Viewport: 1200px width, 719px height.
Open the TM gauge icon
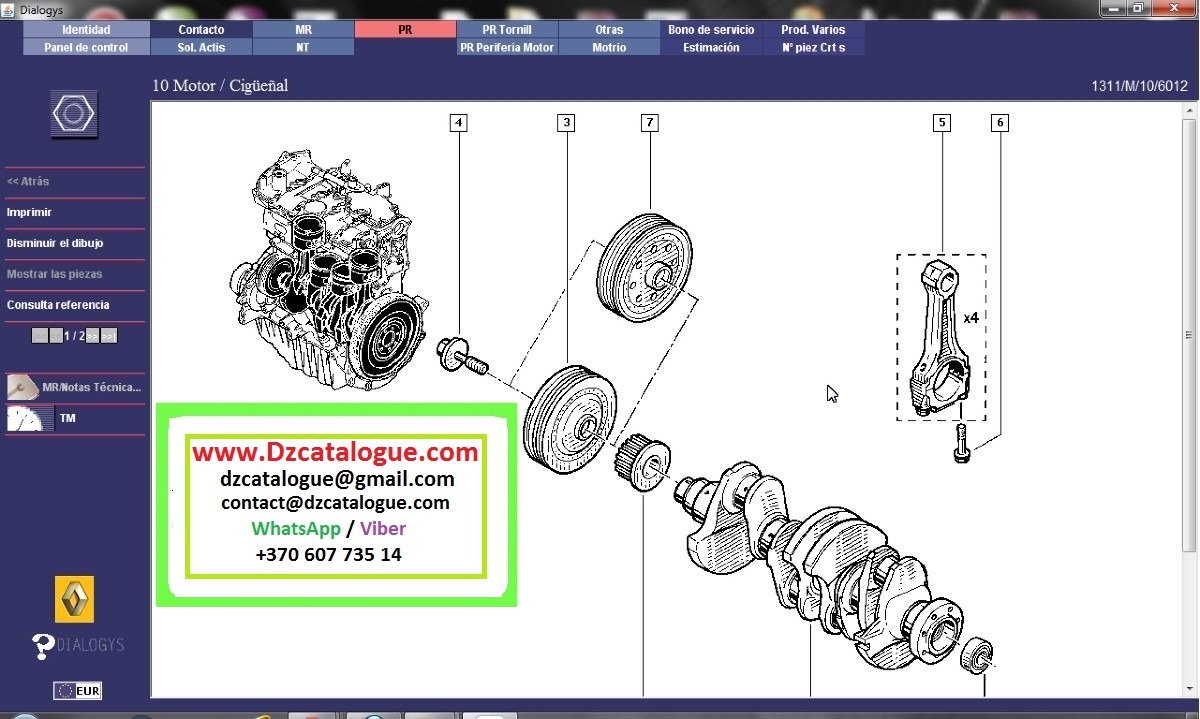30,418
